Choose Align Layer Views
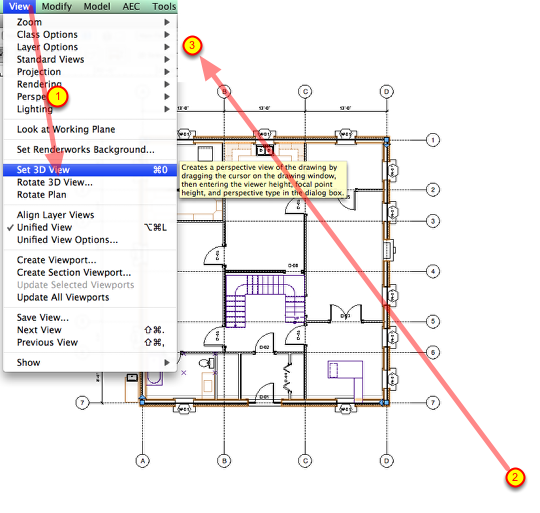540x513 pixels. 90,215
